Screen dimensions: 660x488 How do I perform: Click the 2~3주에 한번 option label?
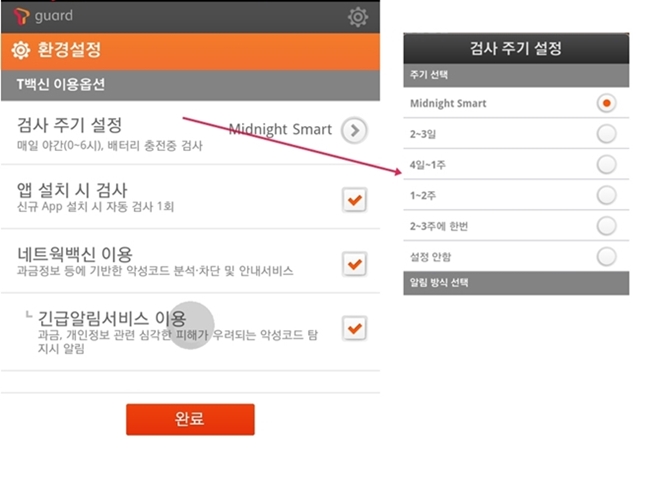439,227
